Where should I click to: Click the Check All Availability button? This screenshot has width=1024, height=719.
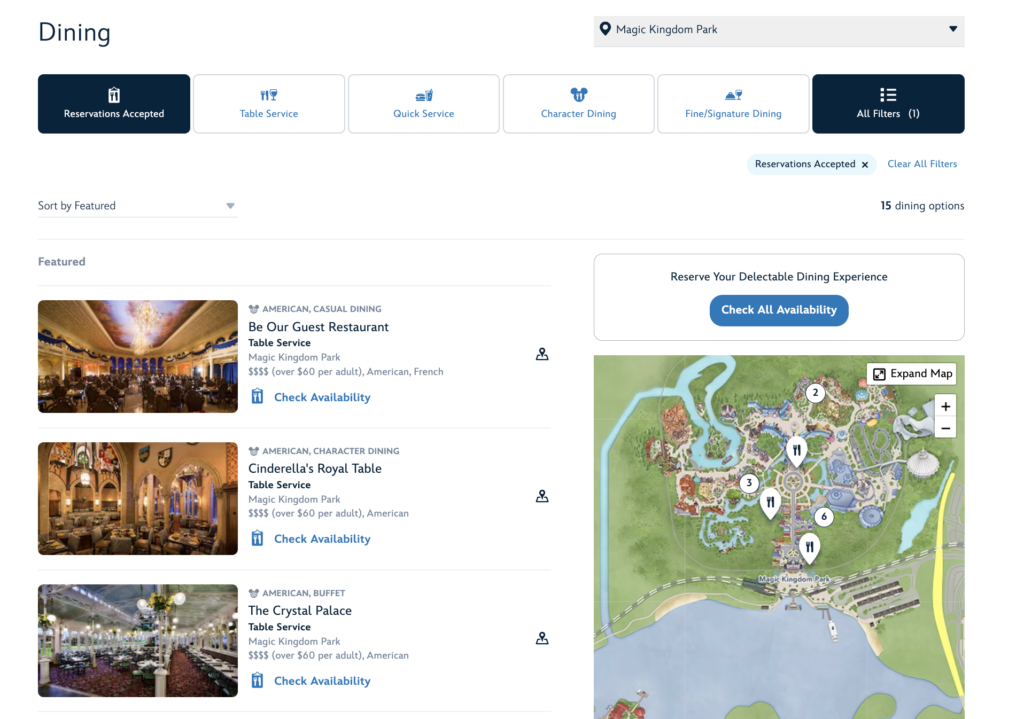[778, 310]
